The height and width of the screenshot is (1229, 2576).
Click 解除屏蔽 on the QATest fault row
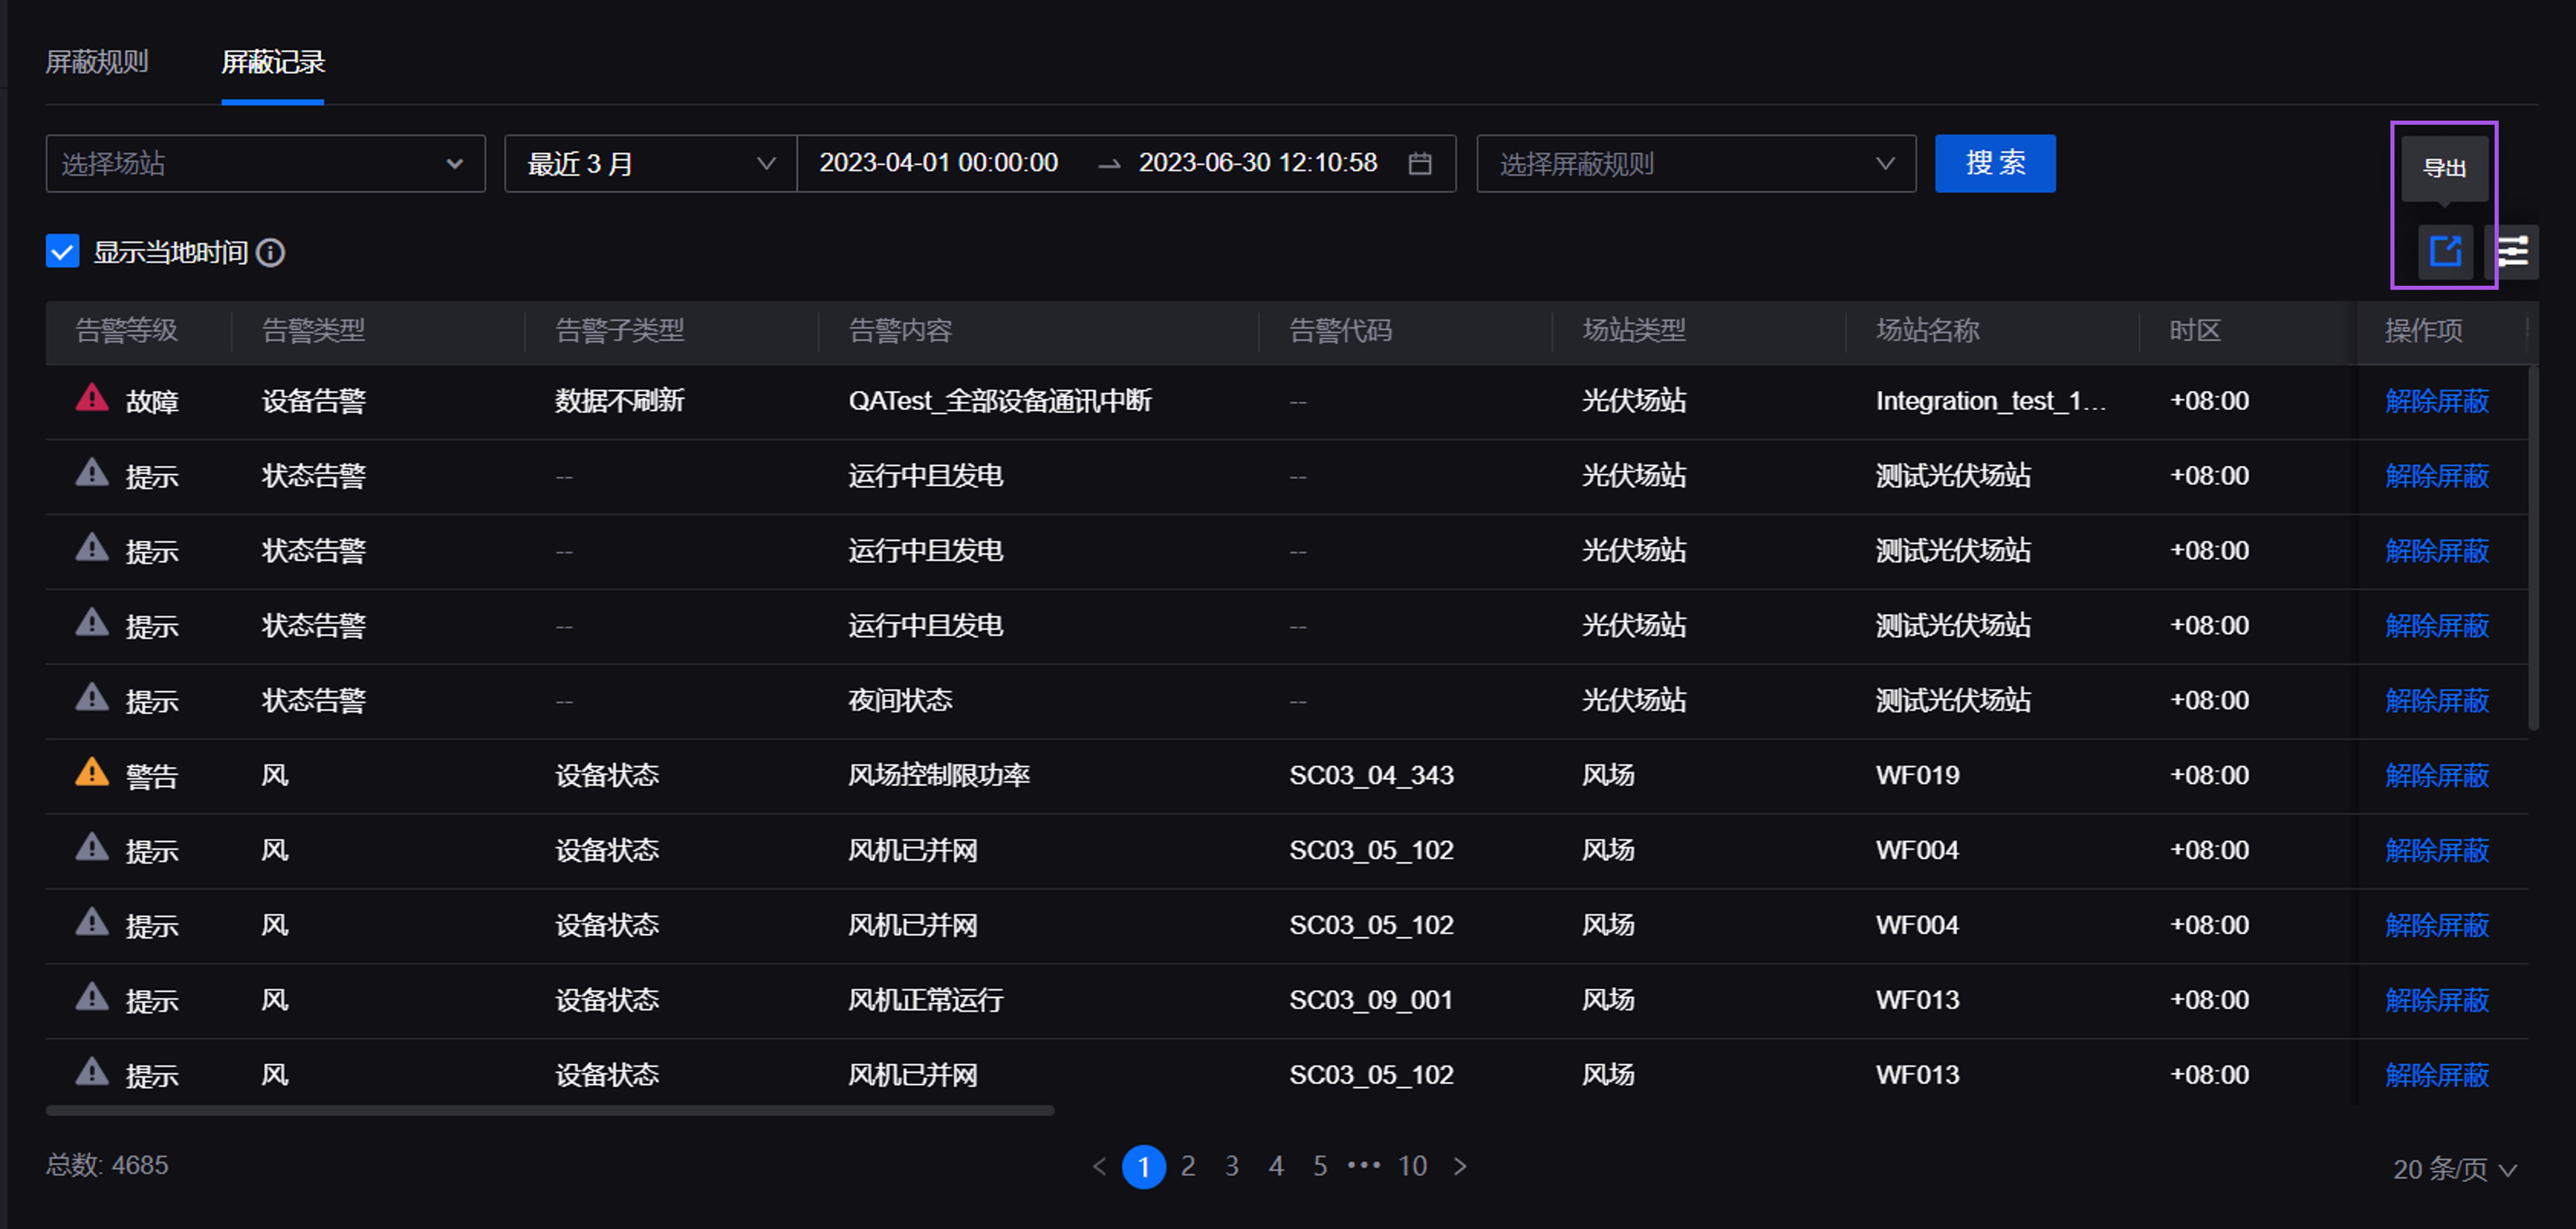pos(2437,400)
